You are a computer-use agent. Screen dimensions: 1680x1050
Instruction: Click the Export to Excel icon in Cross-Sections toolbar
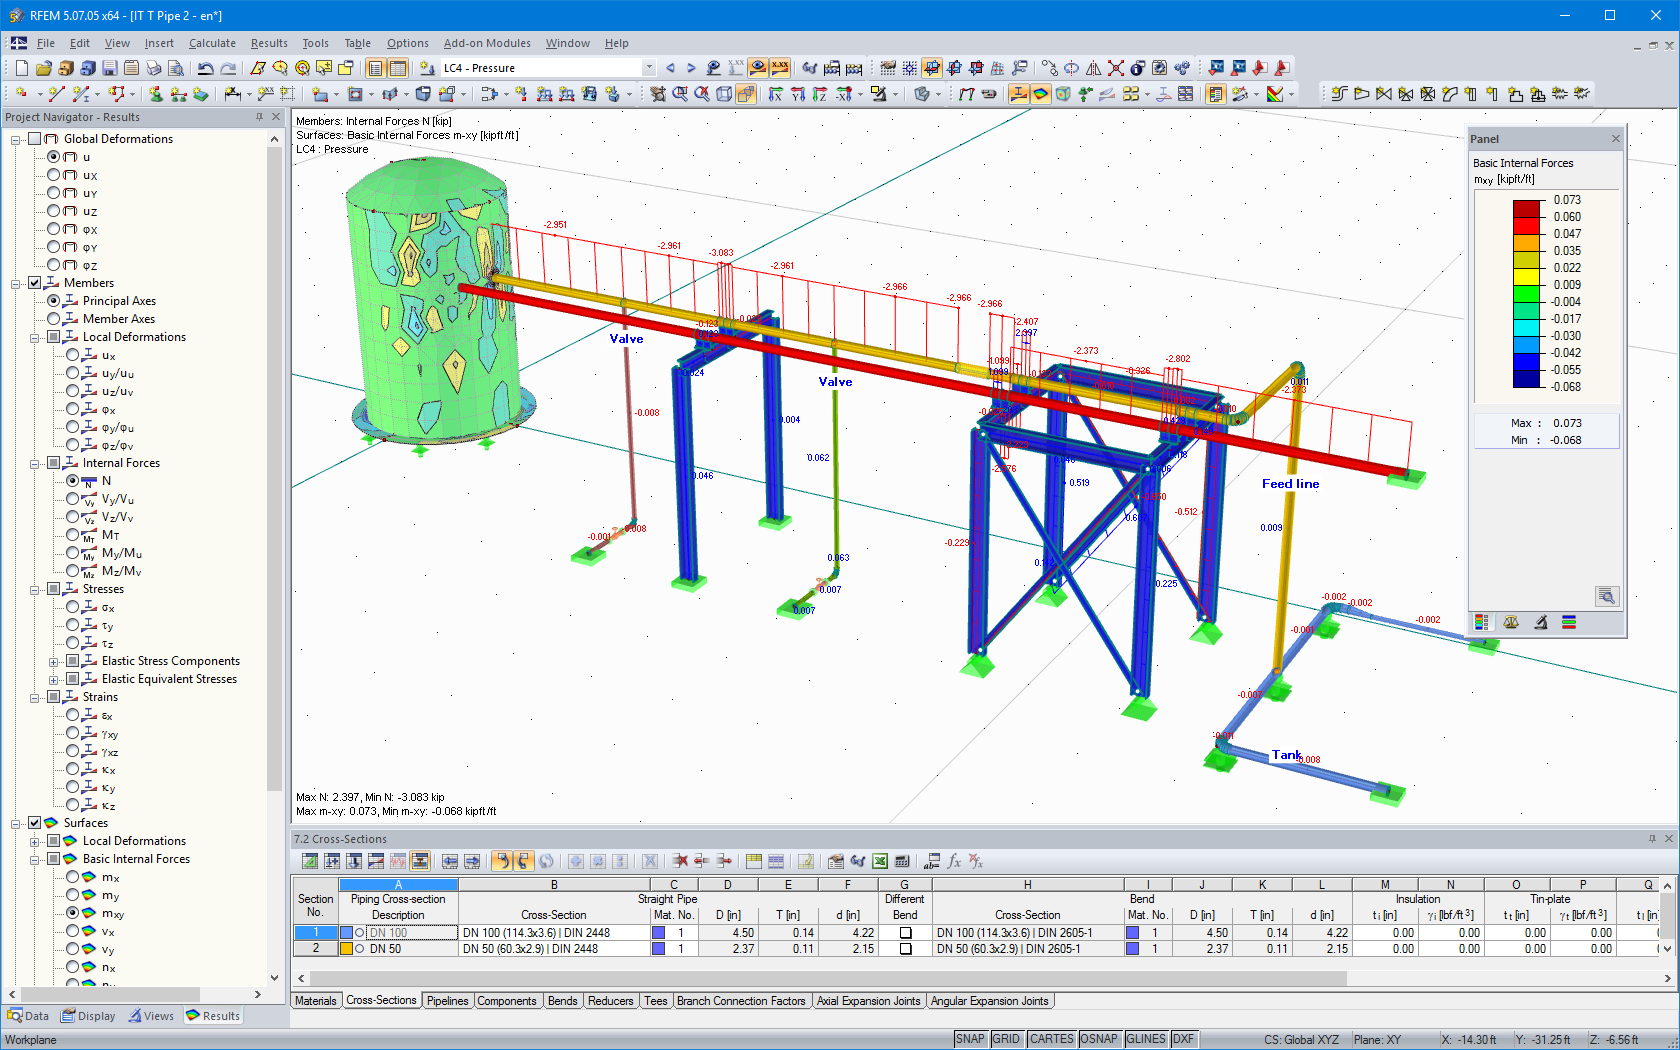click(x=880, y=861)
